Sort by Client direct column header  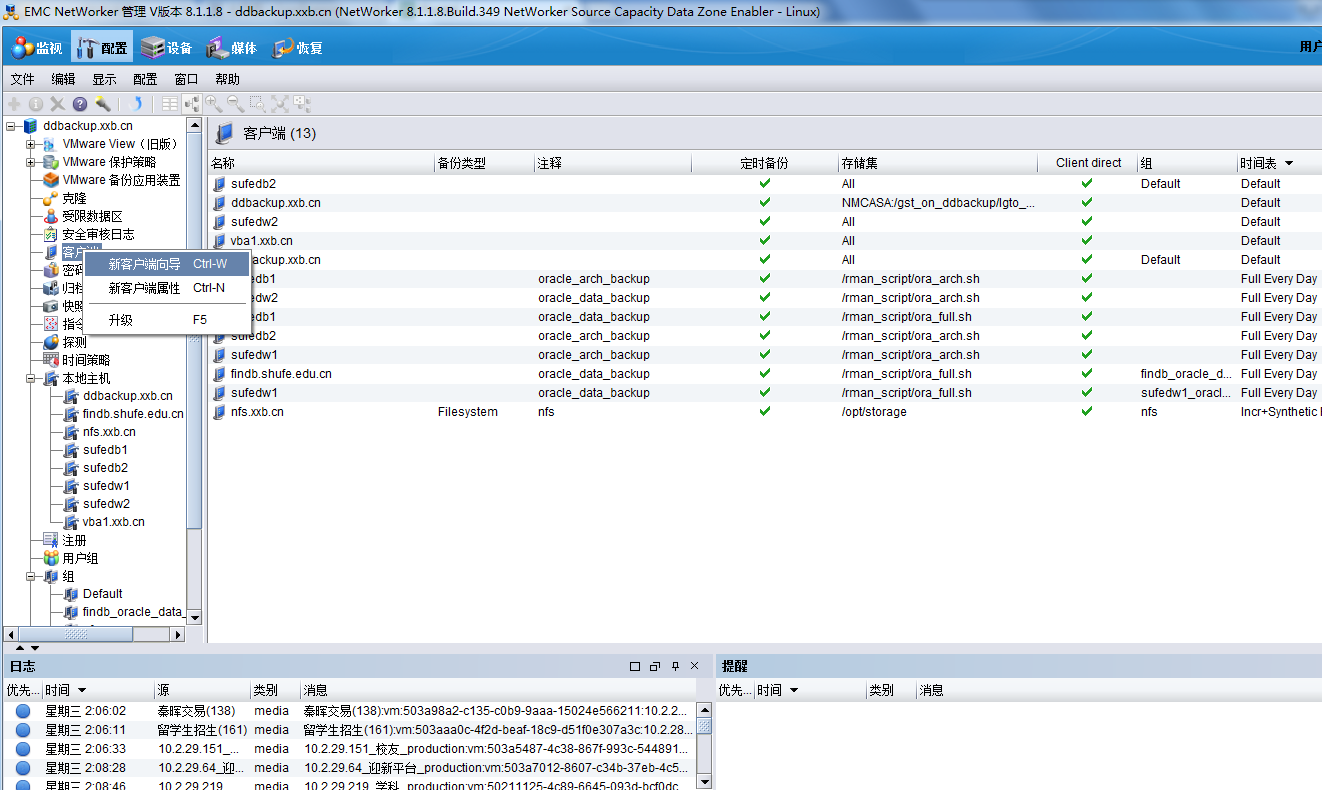pos(1088,163)
